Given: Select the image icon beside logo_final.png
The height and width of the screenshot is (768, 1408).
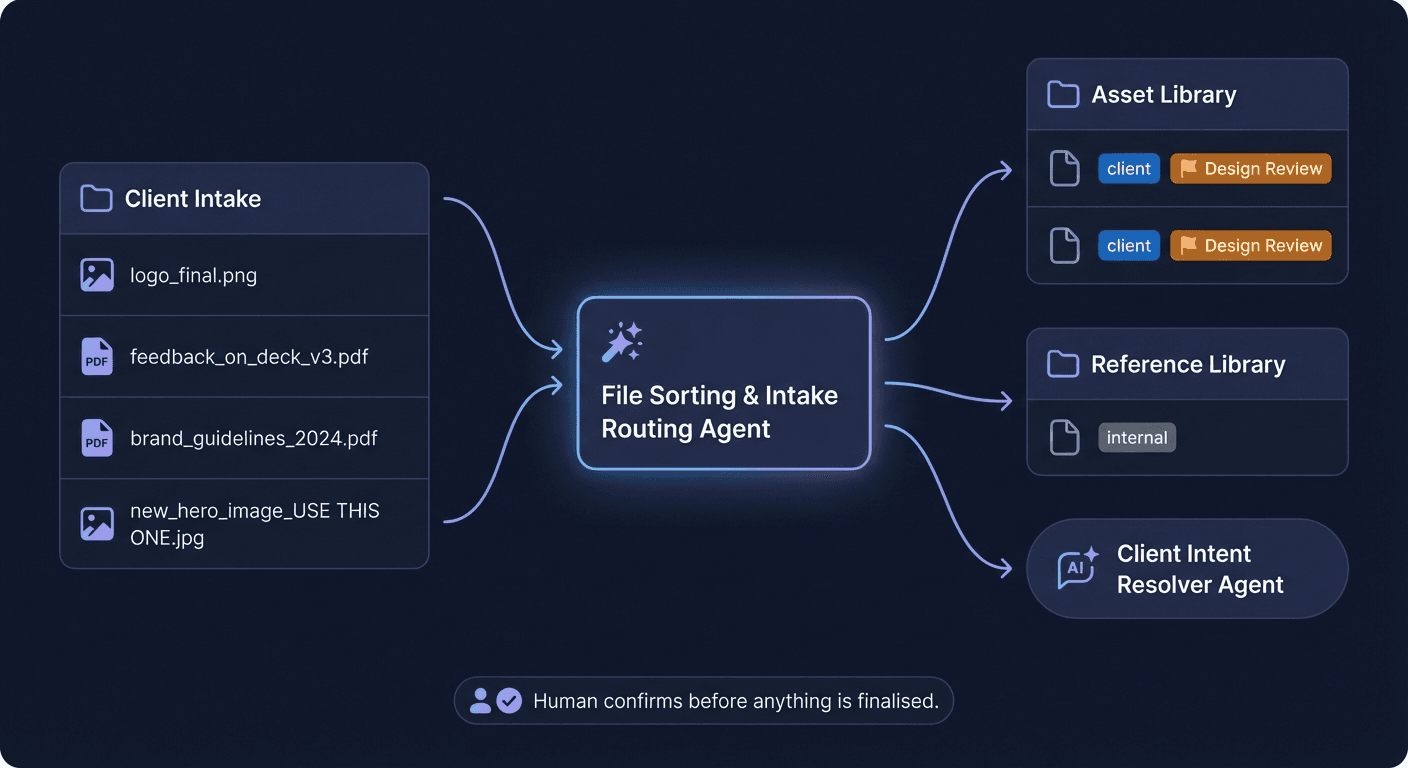Looking at the screenshot, I should 96,274.
